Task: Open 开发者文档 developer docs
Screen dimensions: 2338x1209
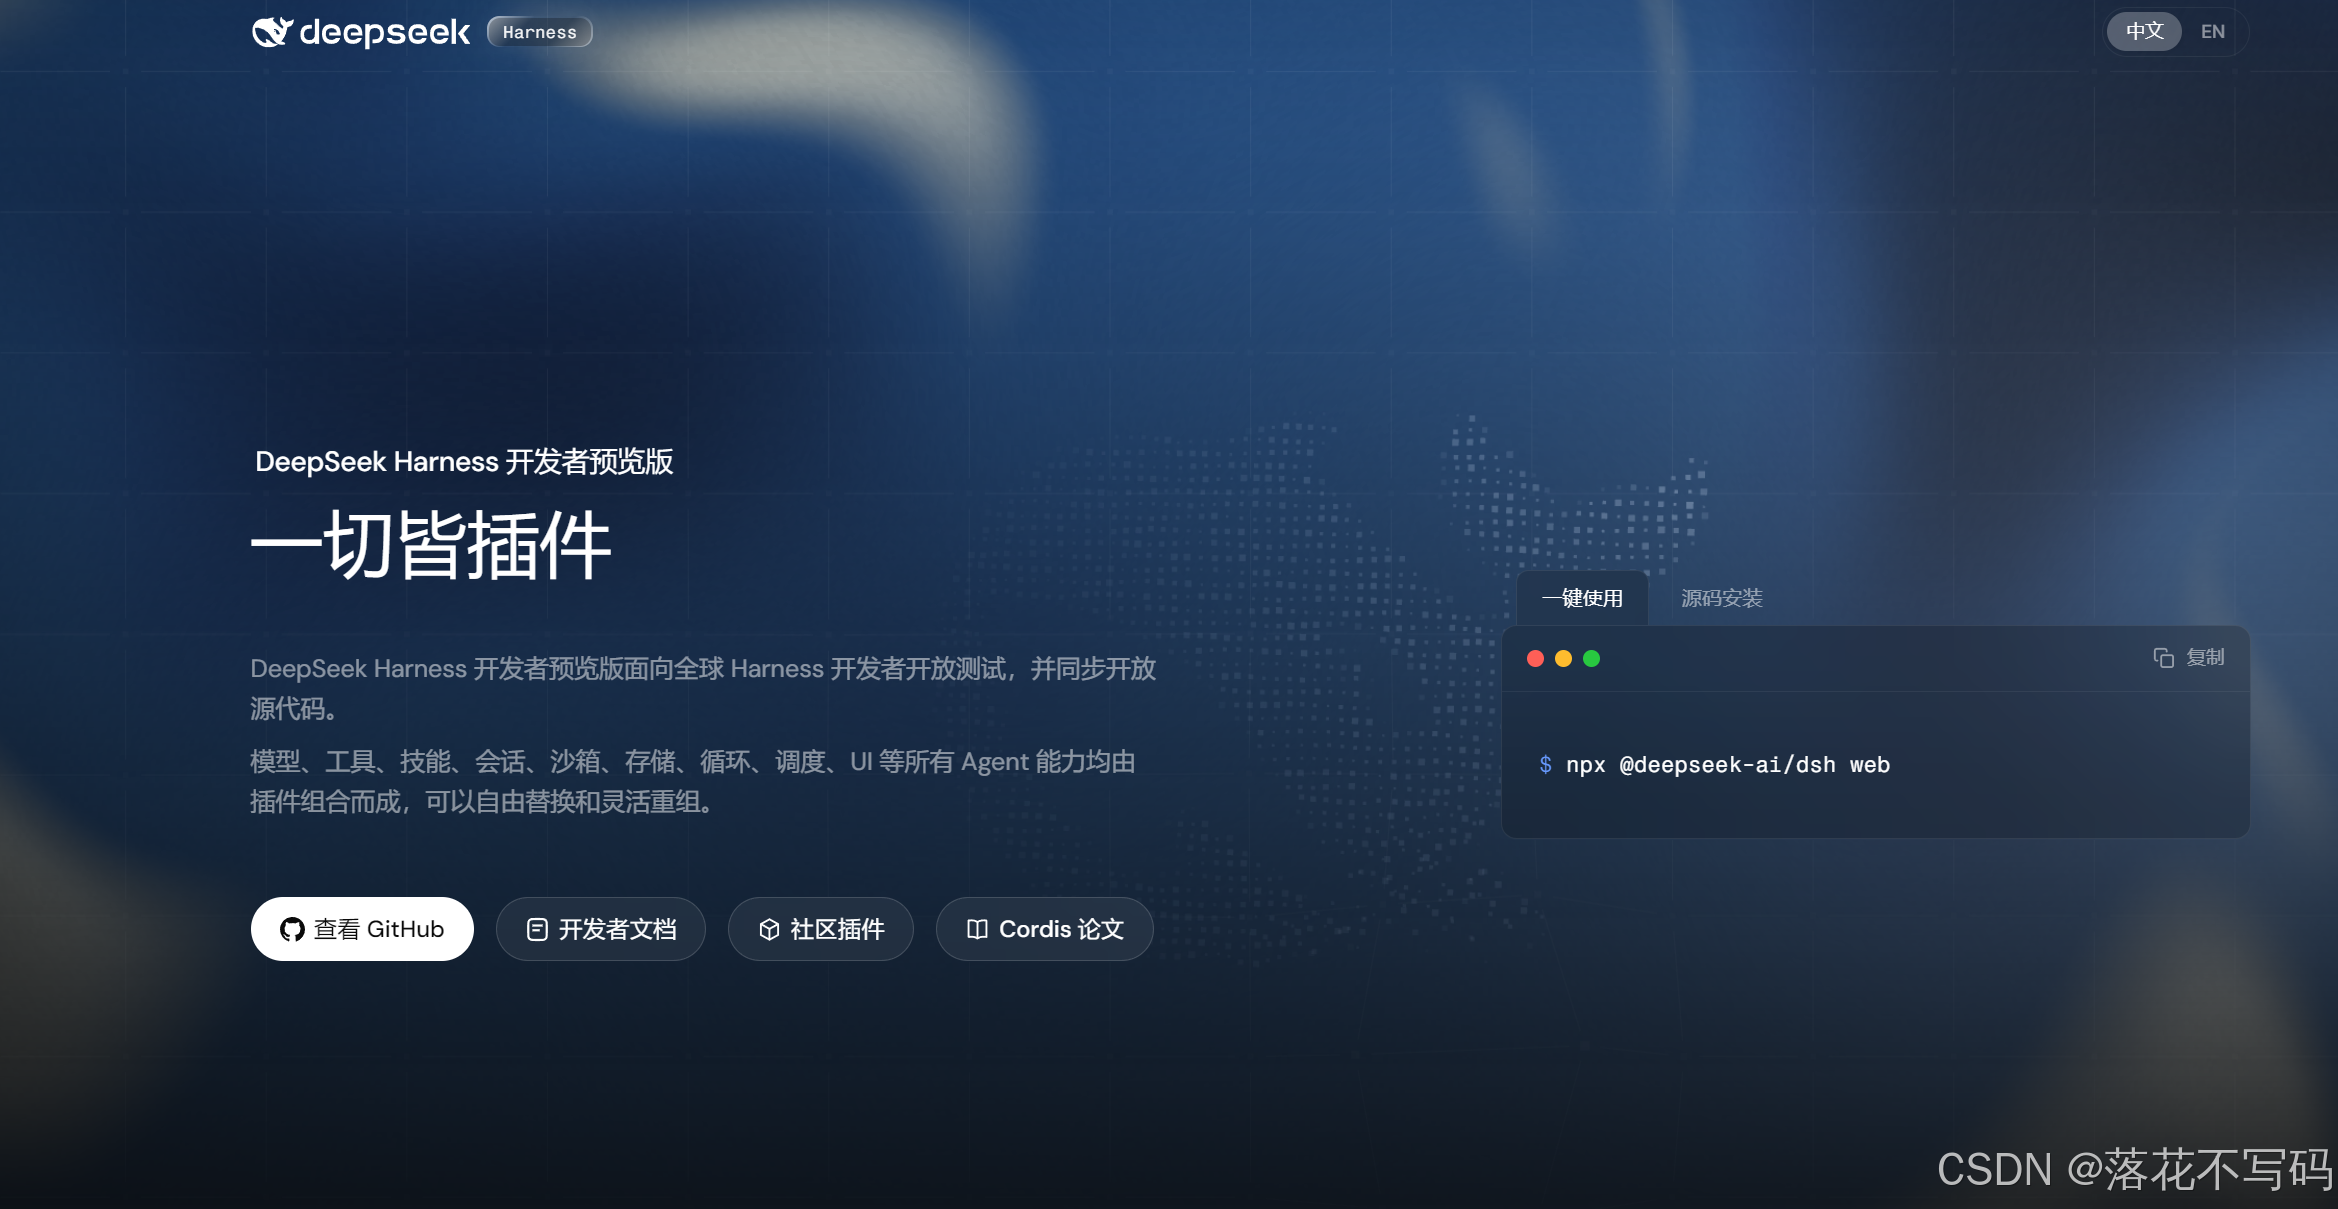Action: coord(601,929)
